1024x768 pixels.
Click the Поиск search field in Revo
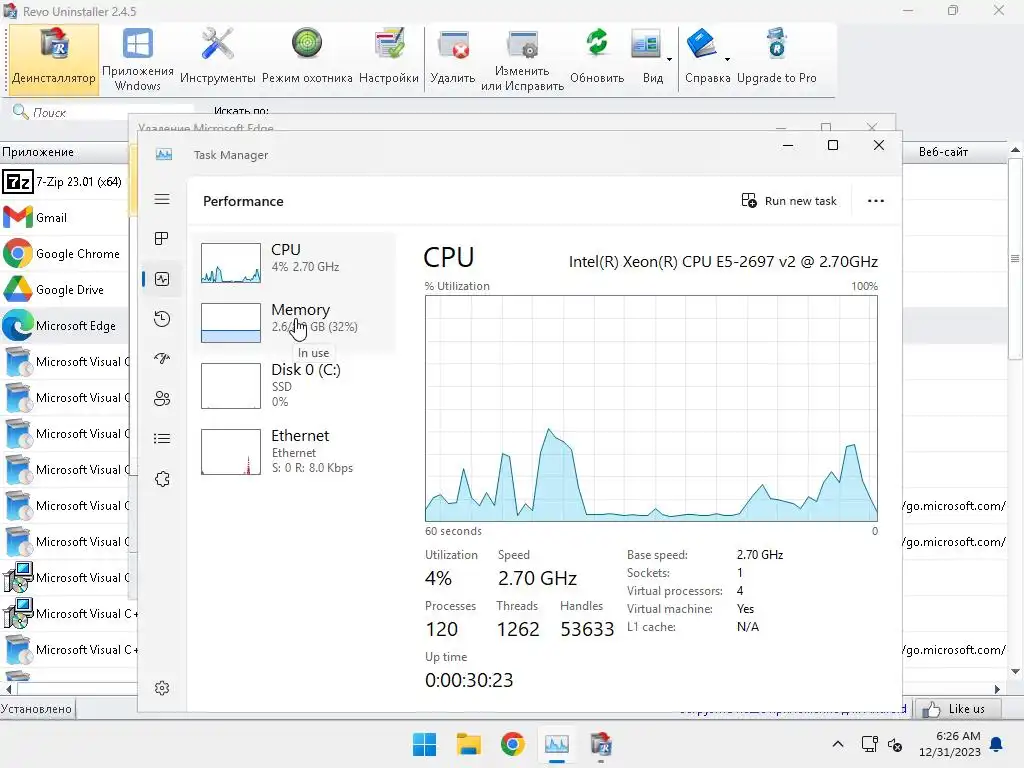104,112
